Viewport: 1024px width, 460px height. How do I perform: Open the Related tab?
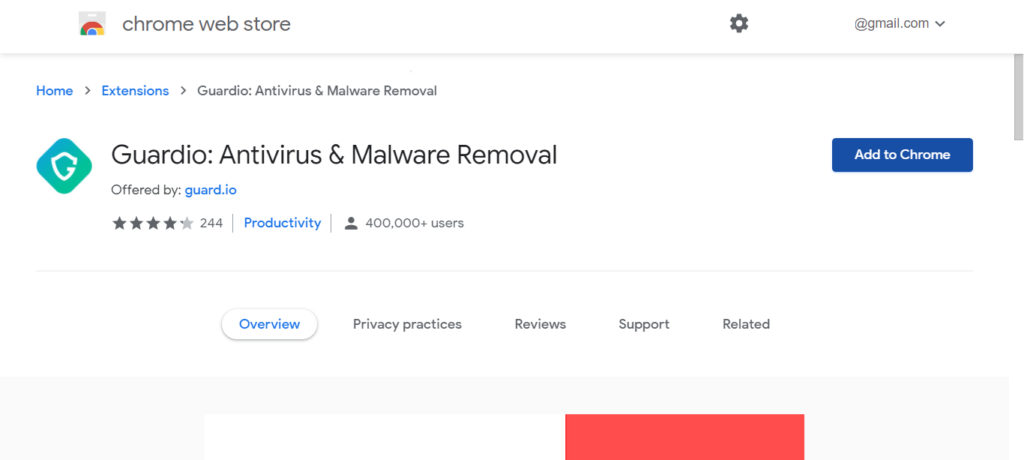[x=746, y=324]
